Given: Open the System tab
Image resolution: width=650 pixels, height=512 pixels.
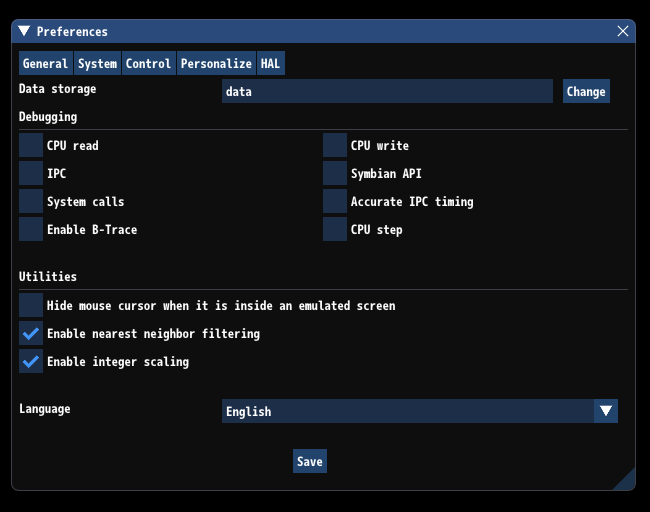Looking at the screenshot, I should [97, 63].
